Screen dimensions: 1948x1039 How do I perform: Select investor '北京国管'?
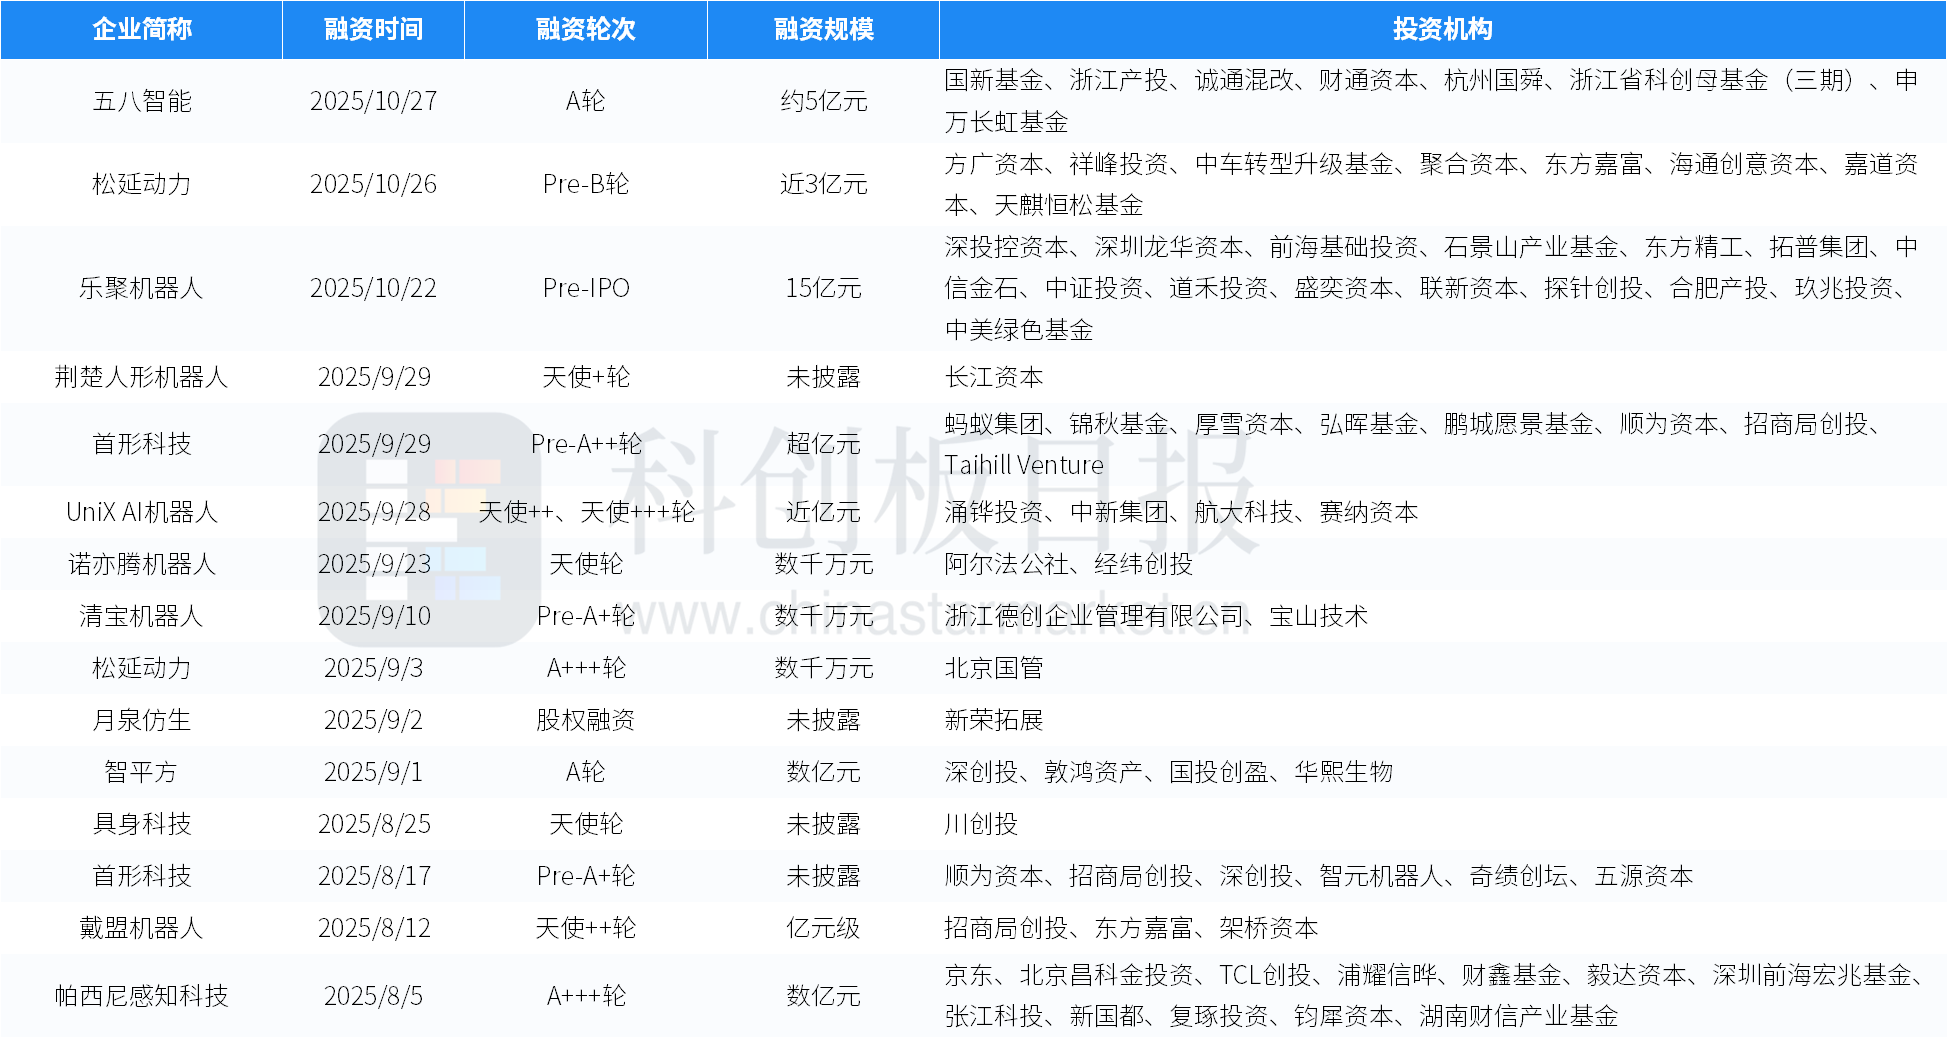(x=994, y=668)
